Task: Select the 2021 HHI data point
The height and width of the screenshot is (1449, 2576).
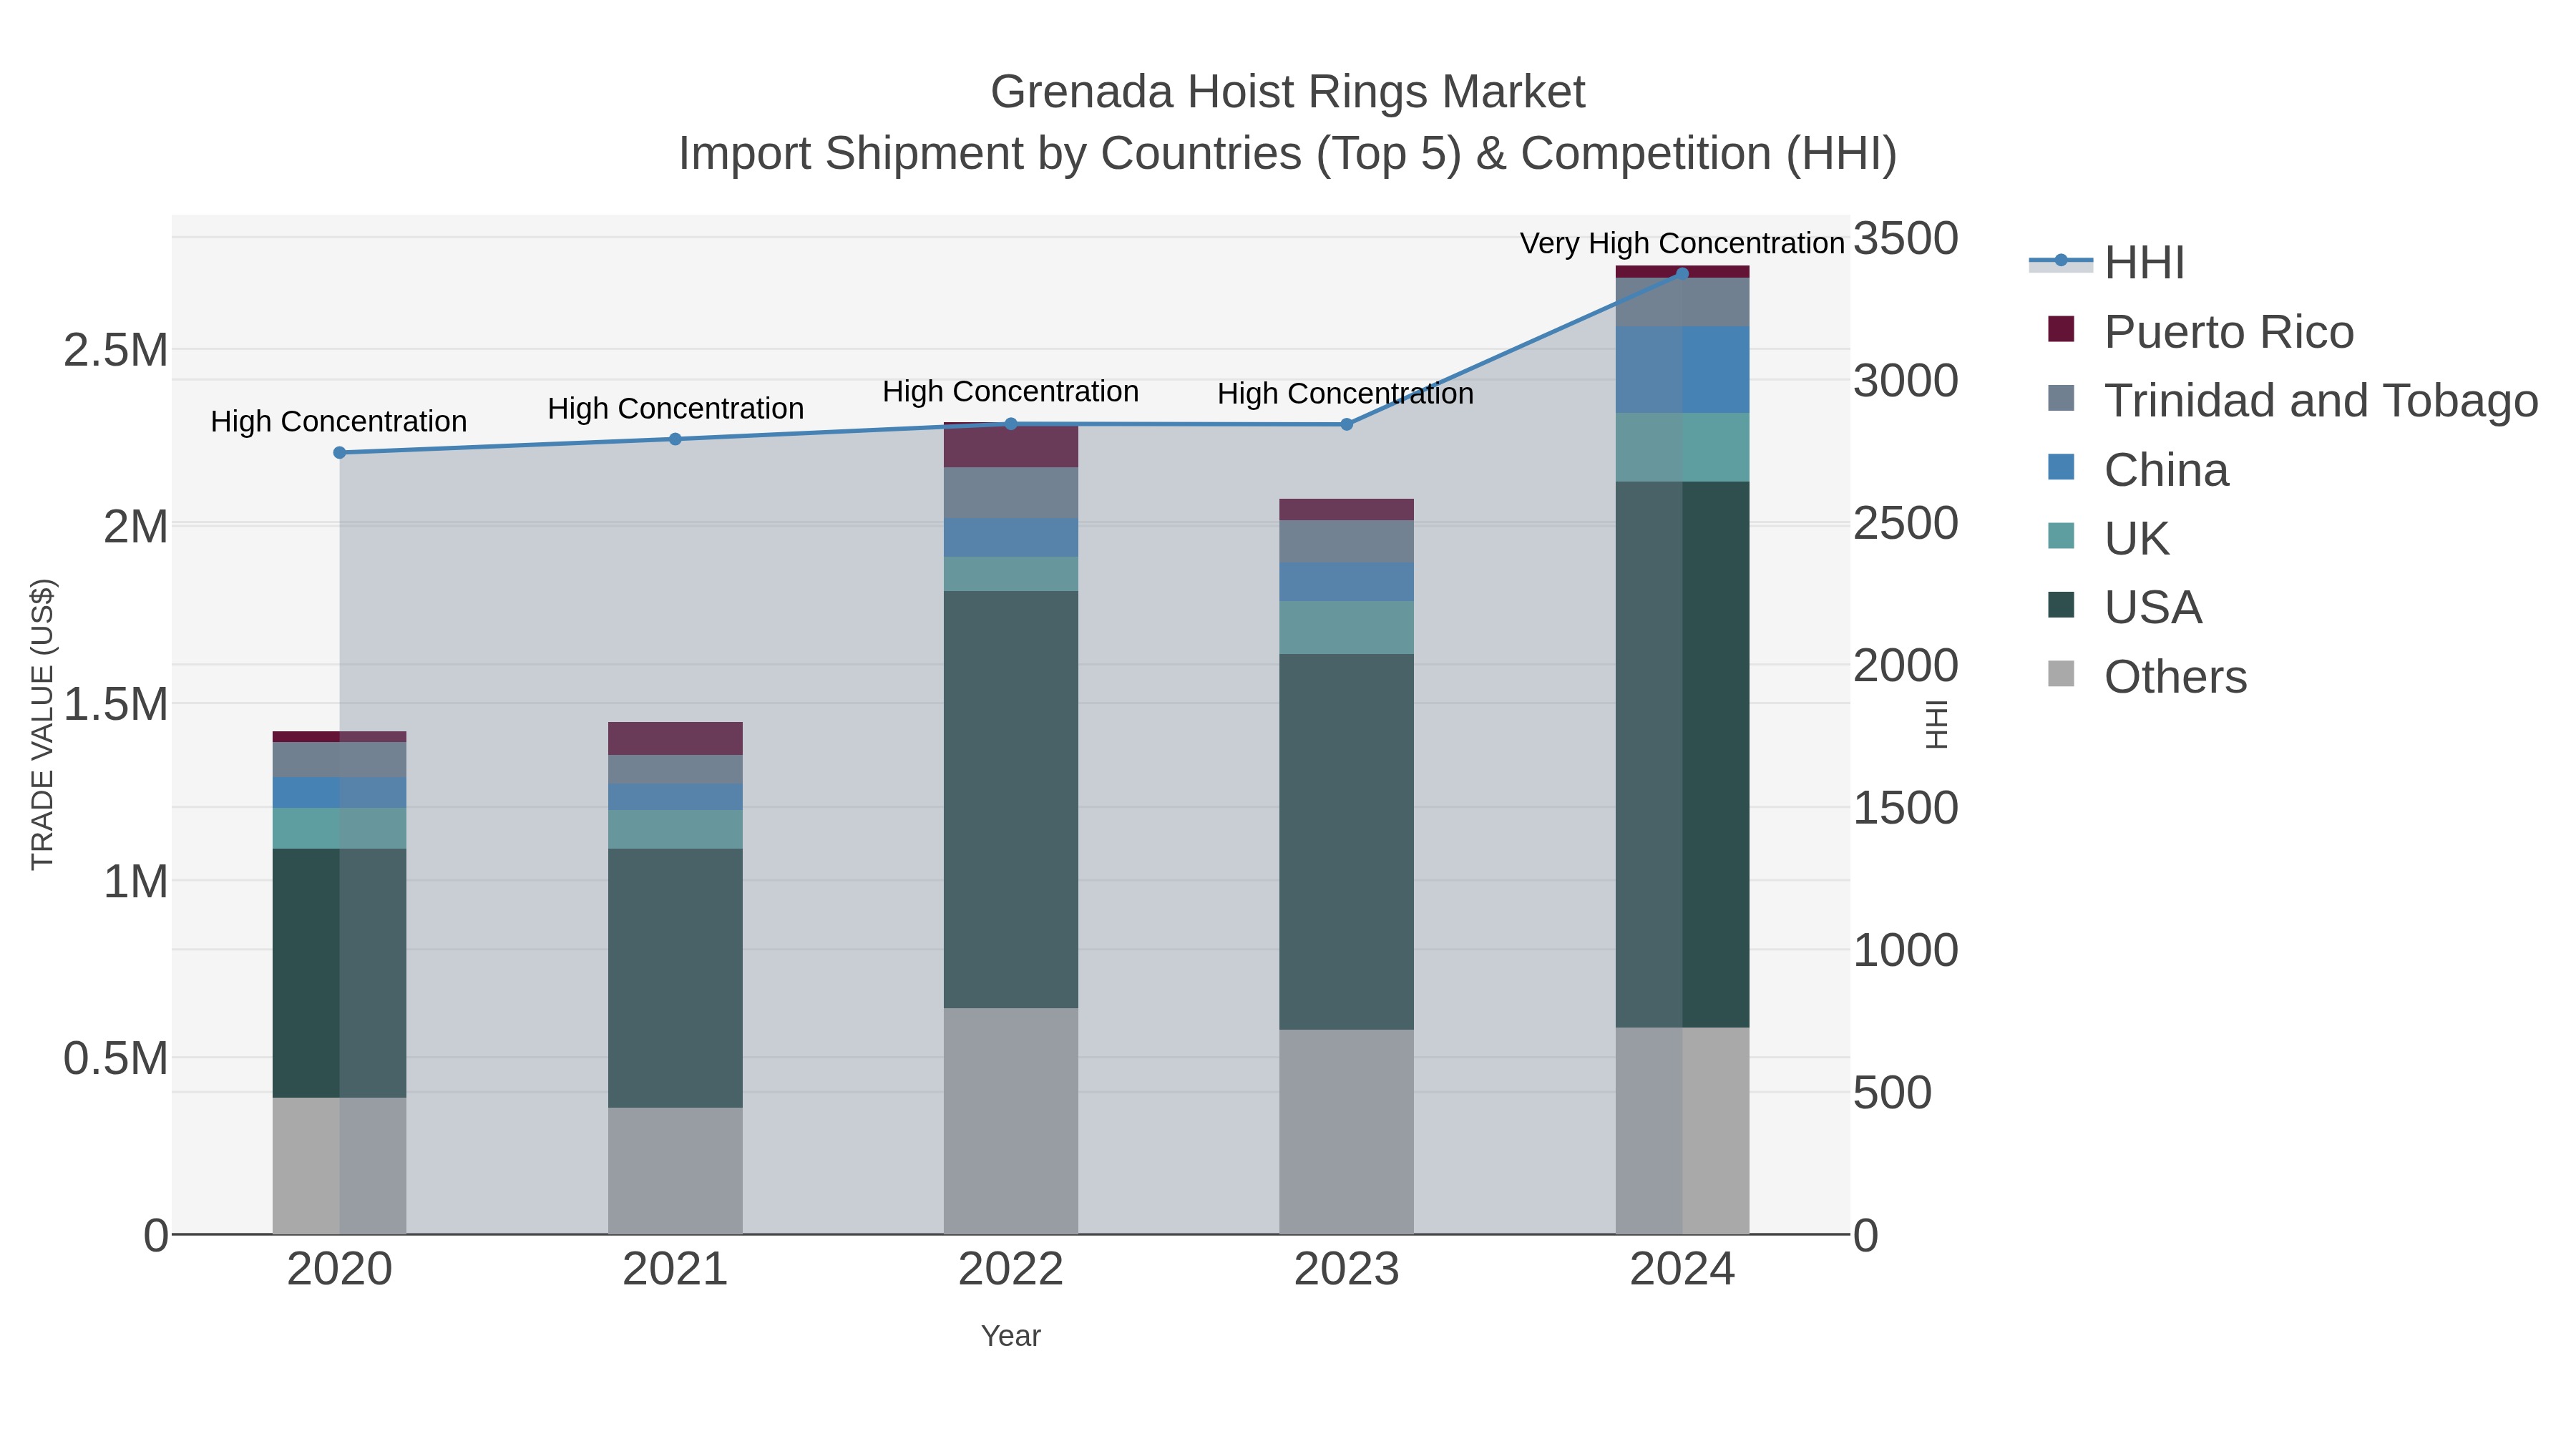Action: coord(675,439)
